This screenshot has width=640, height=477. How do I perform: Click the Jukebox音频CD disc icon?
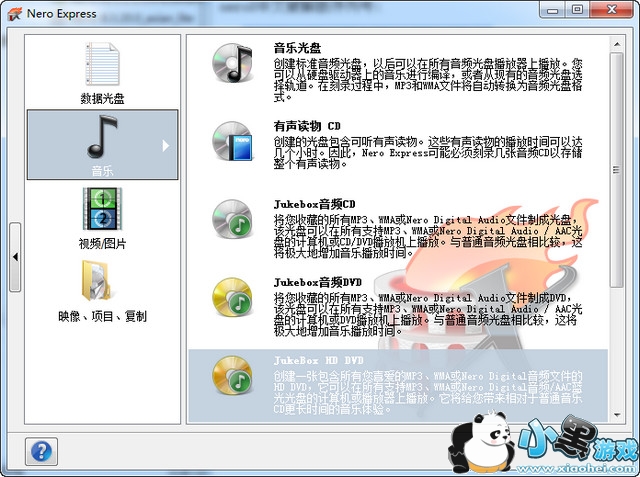coord(232,219)
